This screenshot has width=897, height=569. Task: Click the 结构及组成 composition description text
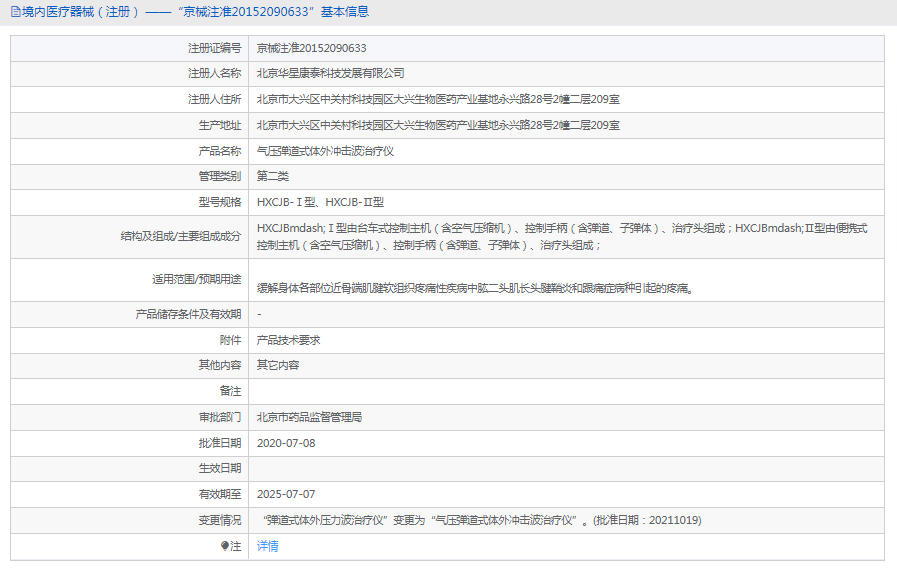[x=562, y=237]
